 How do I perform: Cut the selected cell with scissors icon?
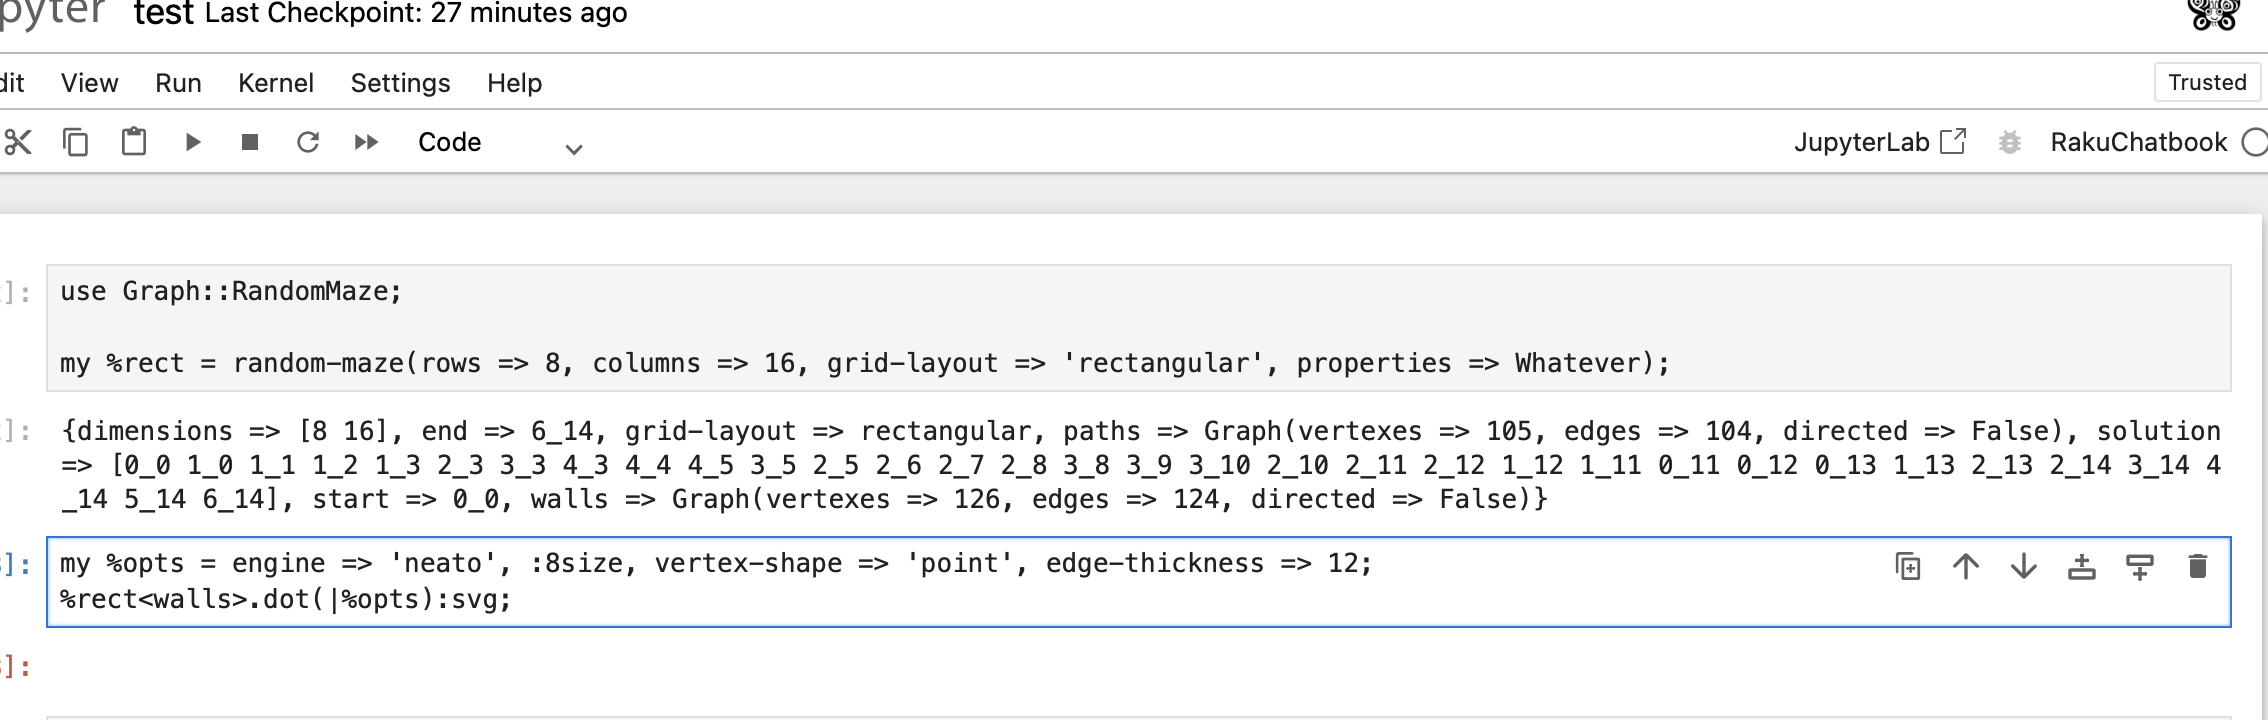point(18,142)
